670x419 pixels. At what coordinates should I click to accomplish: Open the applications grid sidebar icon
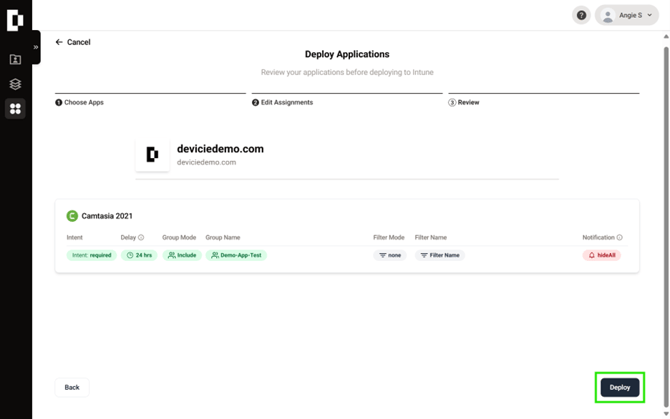pos(15,108)
